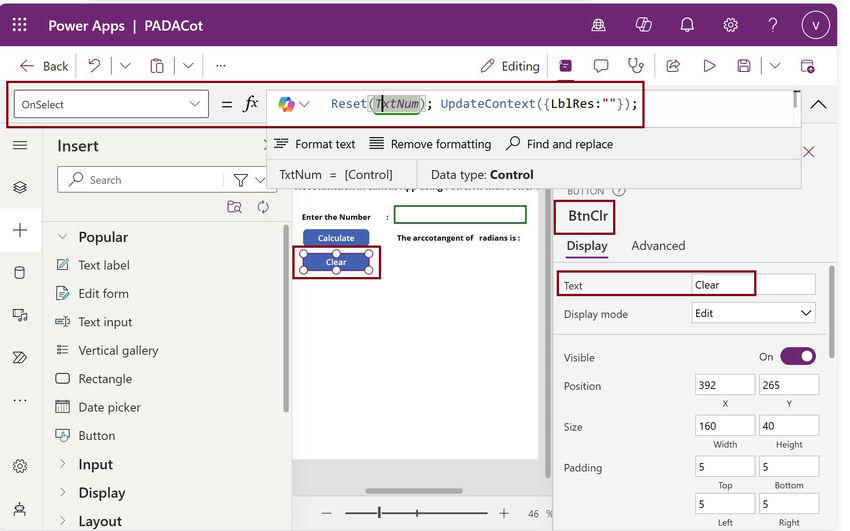Toggle the hamburger navigation menu
The height and width of the screenshot is (531, 850).
point(20,145)
